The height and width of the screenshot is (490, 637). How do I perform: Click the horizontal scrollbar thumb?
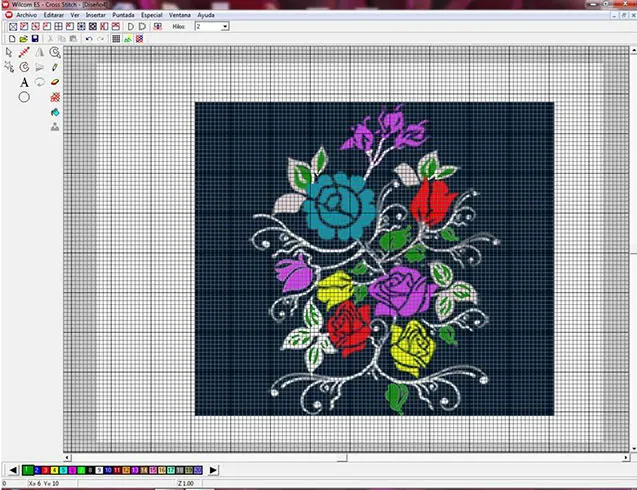[210, 458]
